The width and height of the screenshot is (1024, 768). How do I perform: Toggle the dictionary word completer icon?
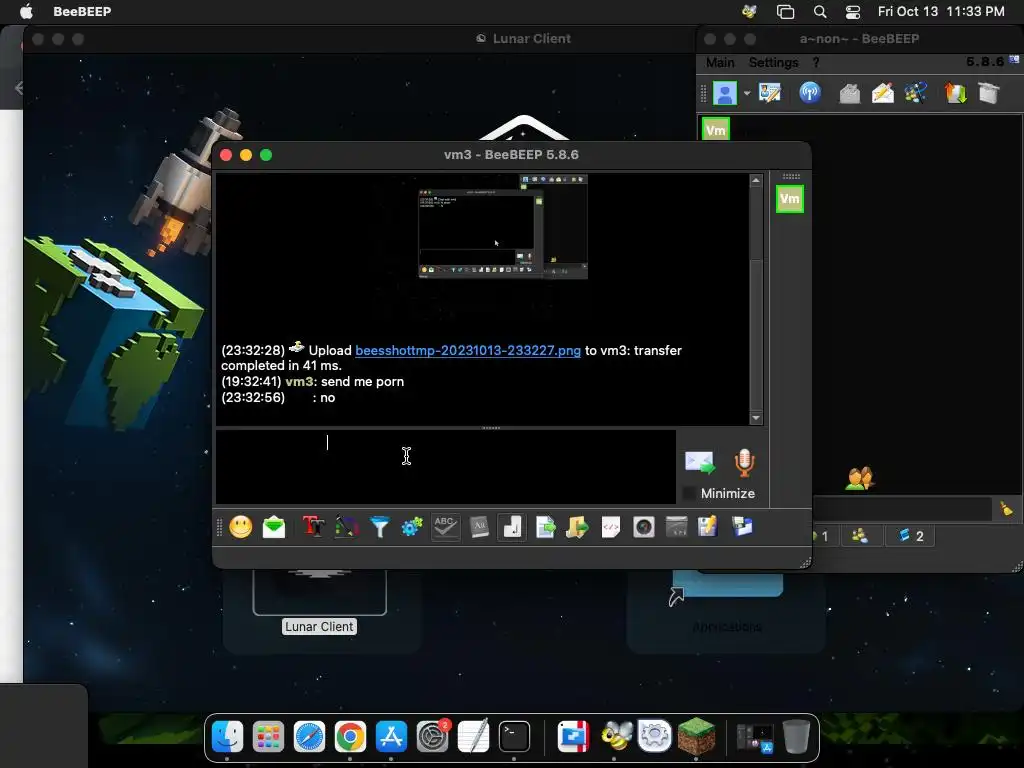[479, 526]
